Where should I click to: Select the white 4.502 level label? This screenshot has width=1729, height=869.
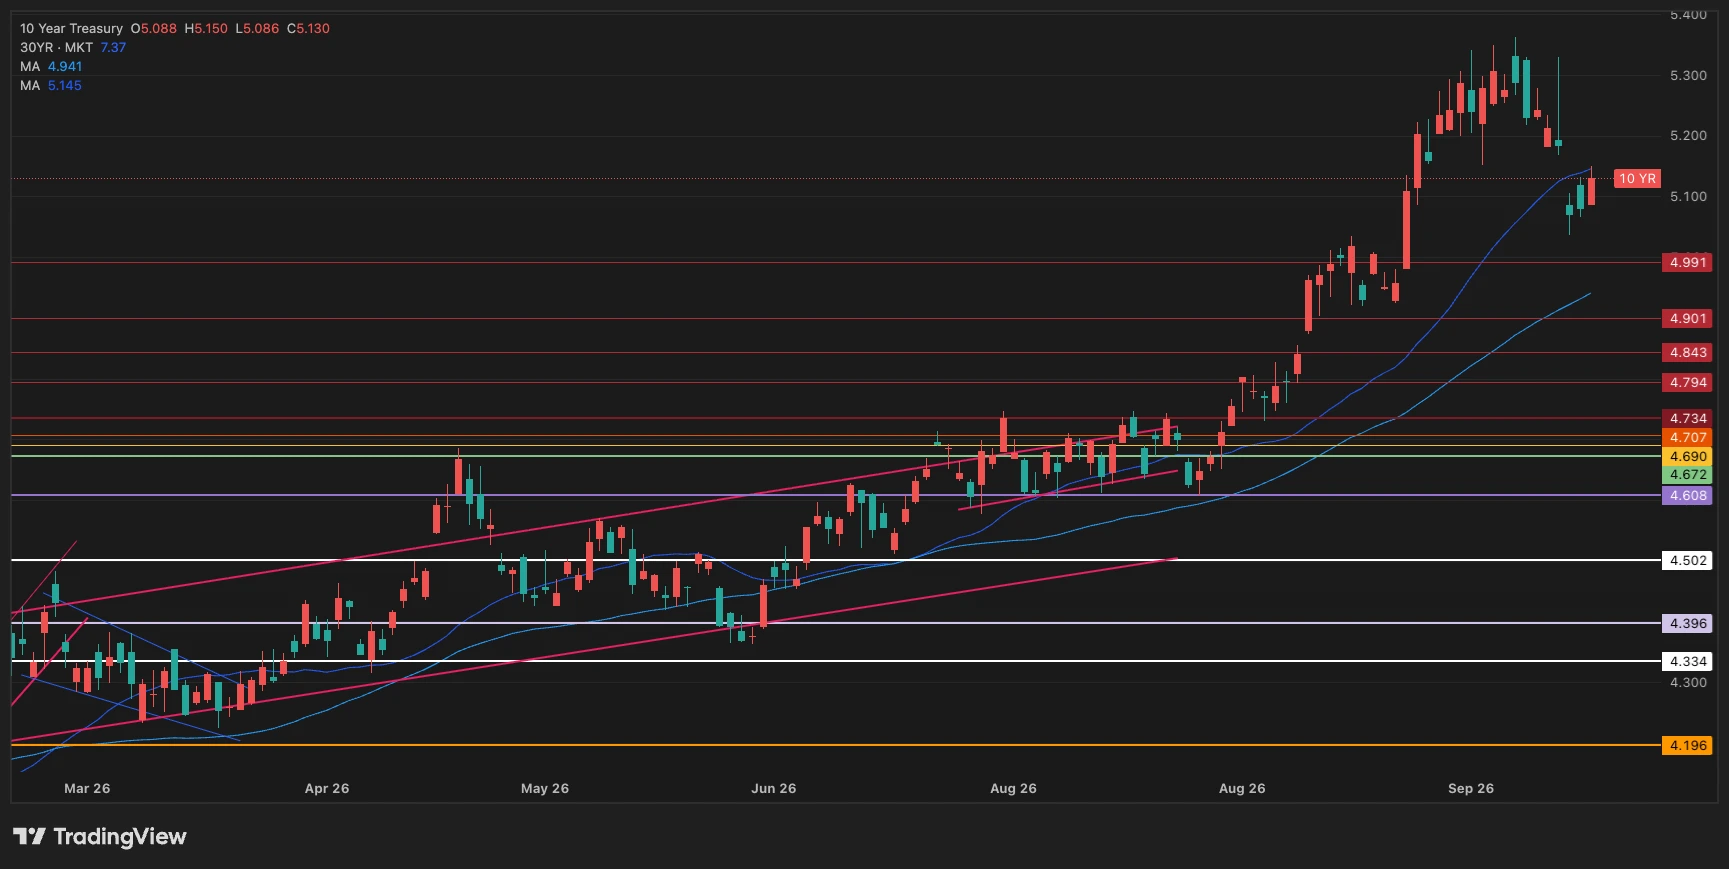click(x=1687, y=560)
